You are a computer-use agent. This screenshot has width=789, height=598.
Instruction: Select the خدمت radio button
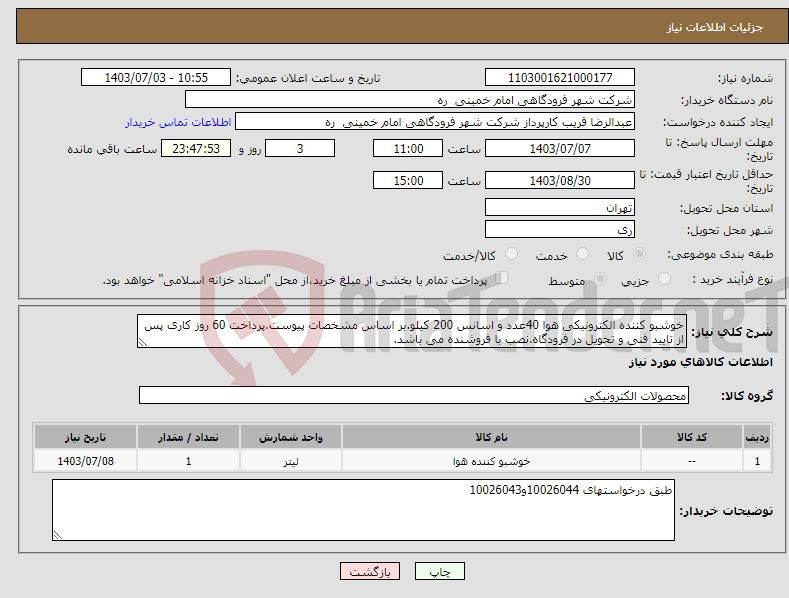(x=582, y=254)
